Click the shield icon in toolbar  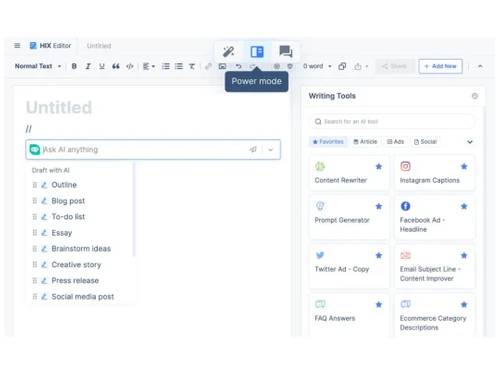pyautogui.click(x=290, y=66)
